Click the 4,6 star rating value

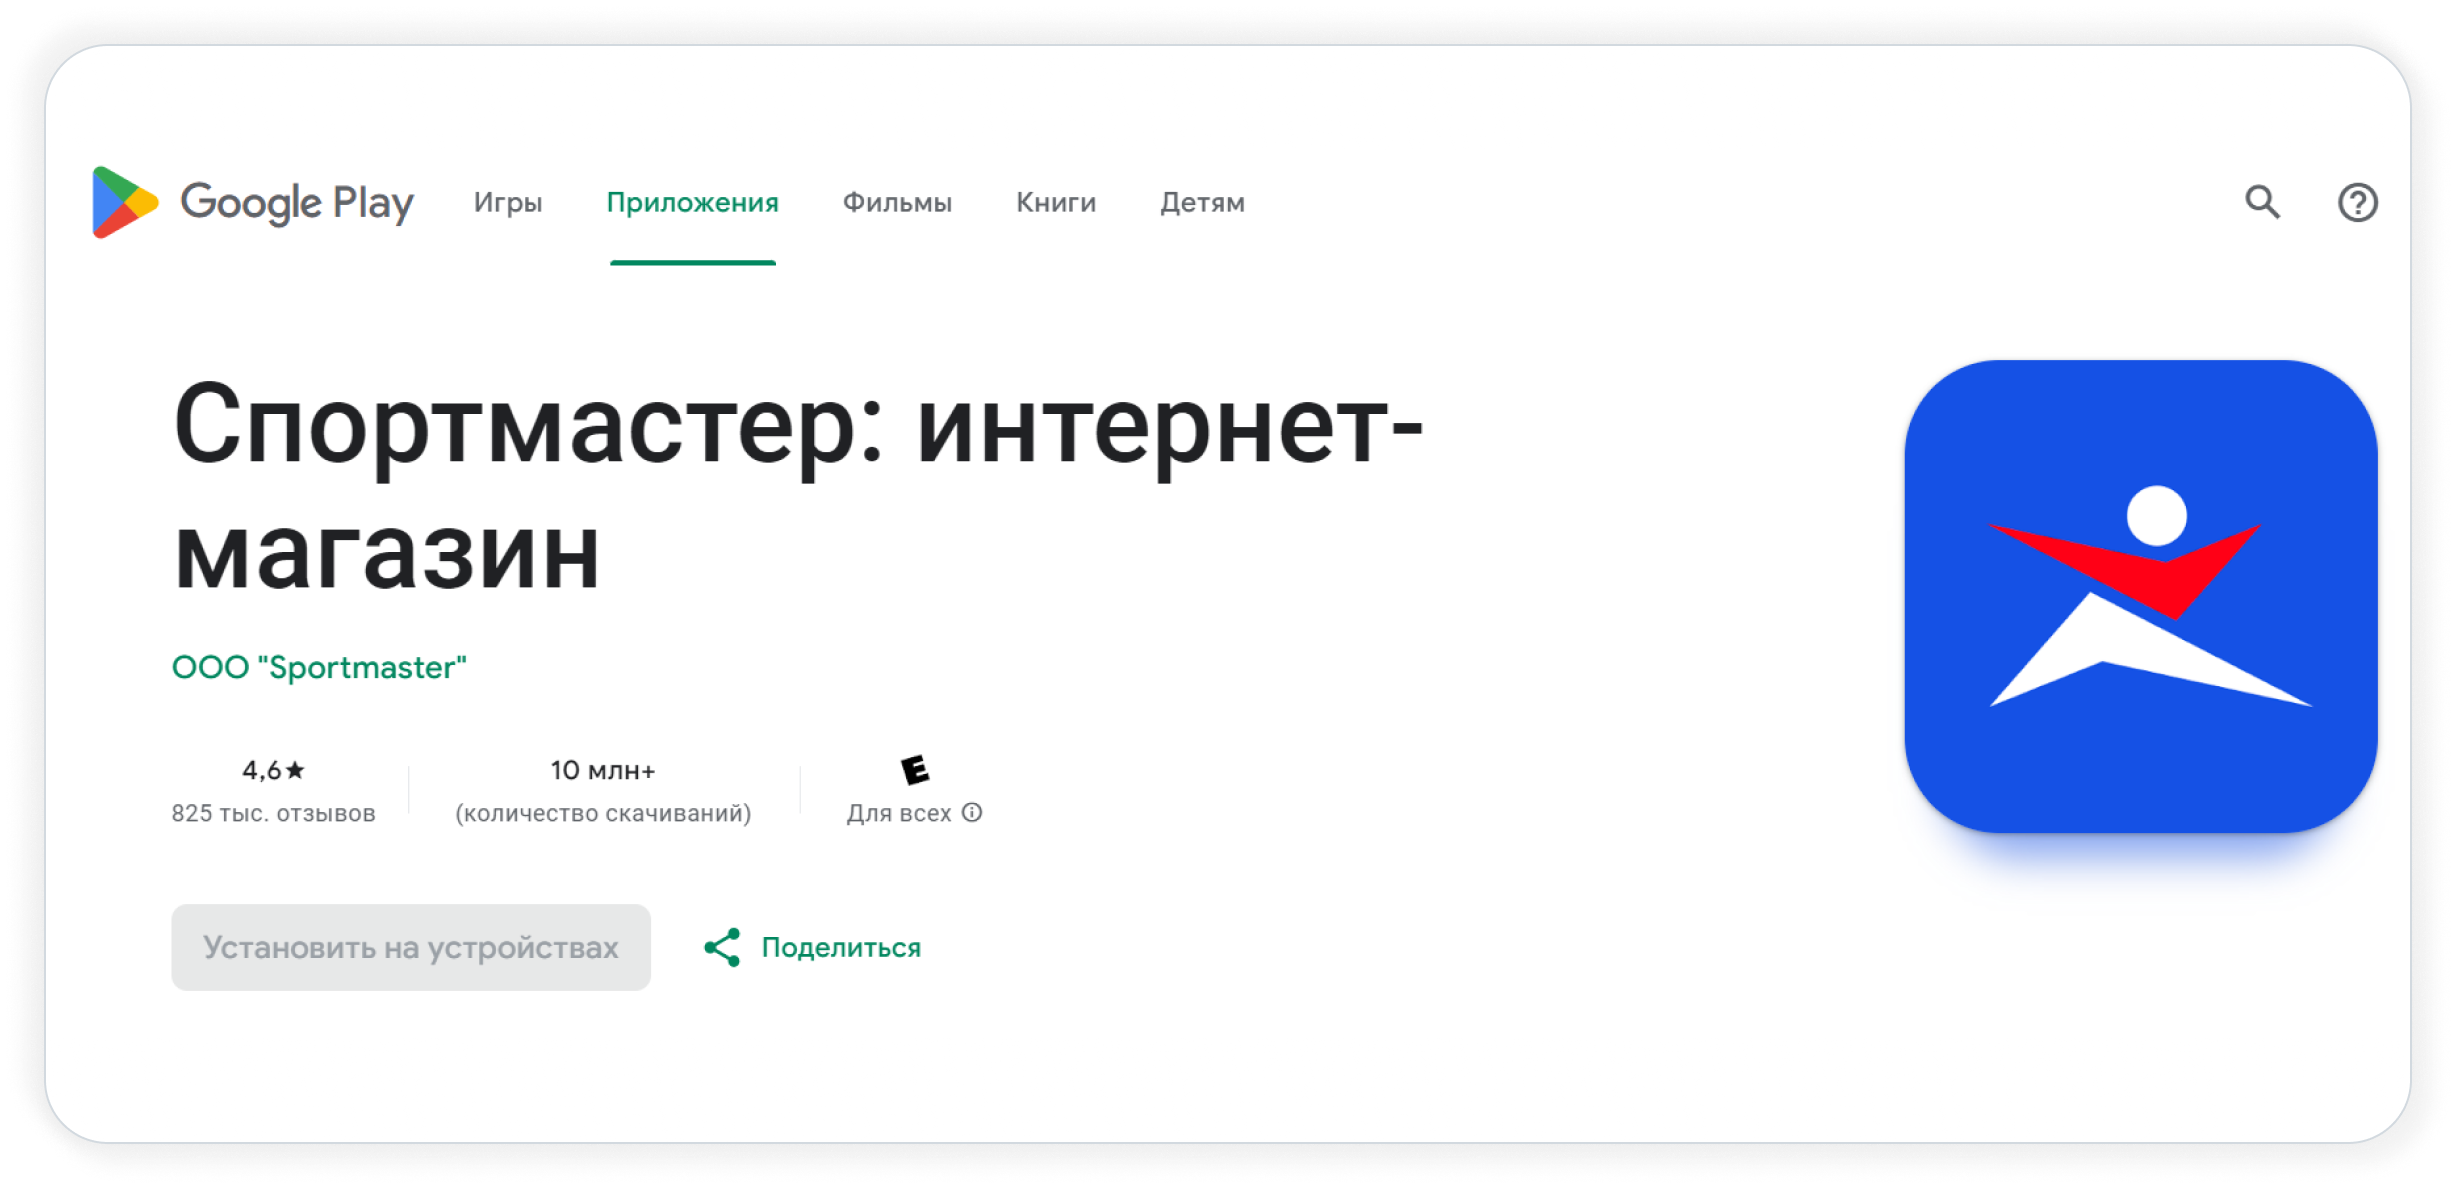273,770
